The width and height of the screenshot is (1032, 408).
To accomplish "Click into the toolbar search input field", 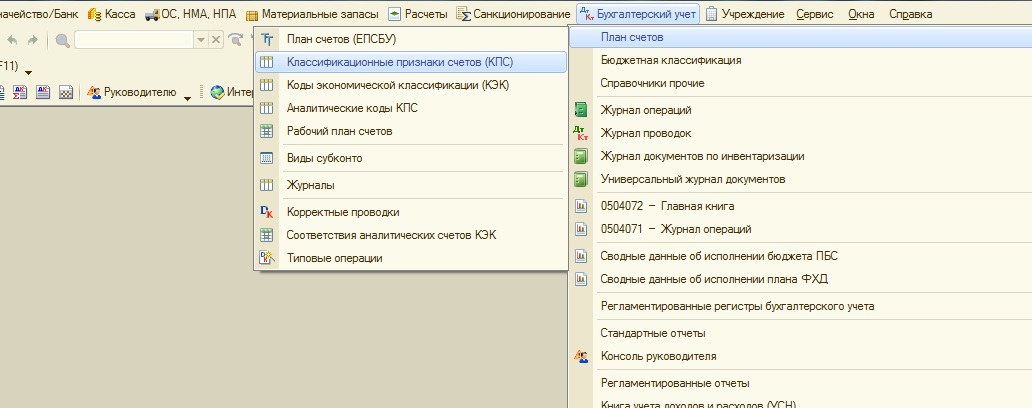I will pyautogui.click(x=135, y=40).
